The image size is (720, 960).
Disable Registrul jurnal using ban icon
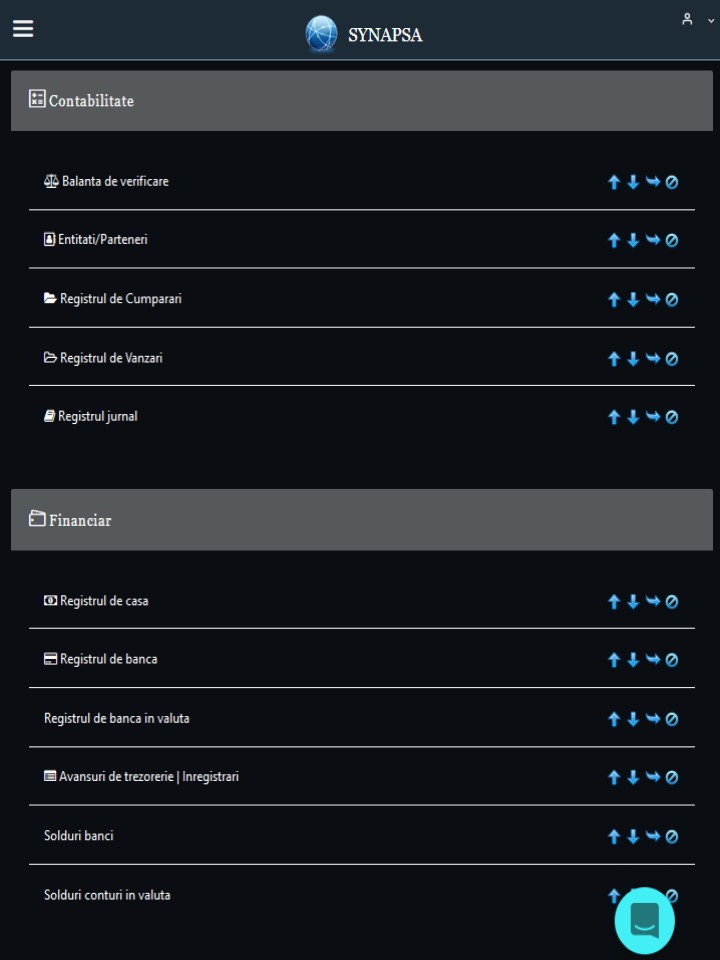point(672,417)
